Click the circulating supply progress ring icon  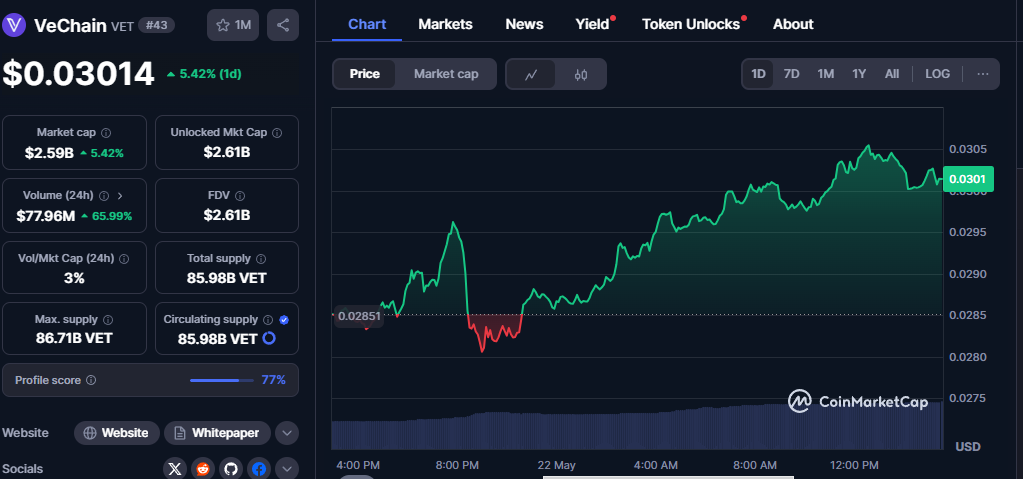pos(269,338)
